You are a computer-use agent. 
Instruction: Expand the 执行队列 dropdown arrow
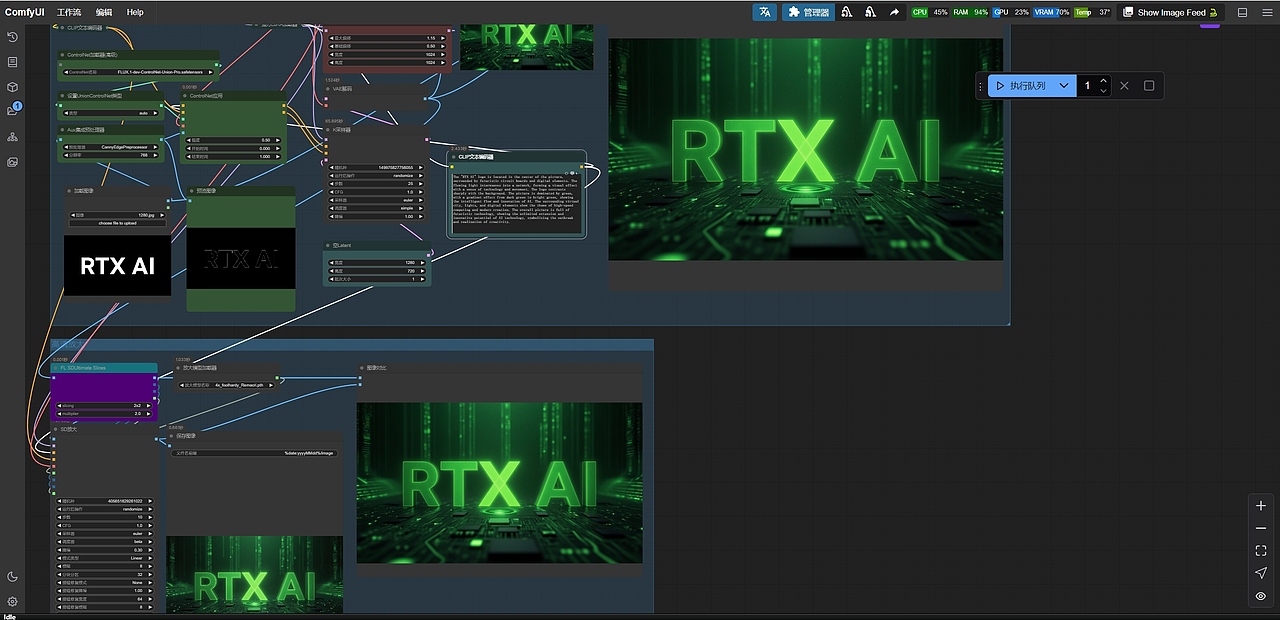click(1064, 86)
